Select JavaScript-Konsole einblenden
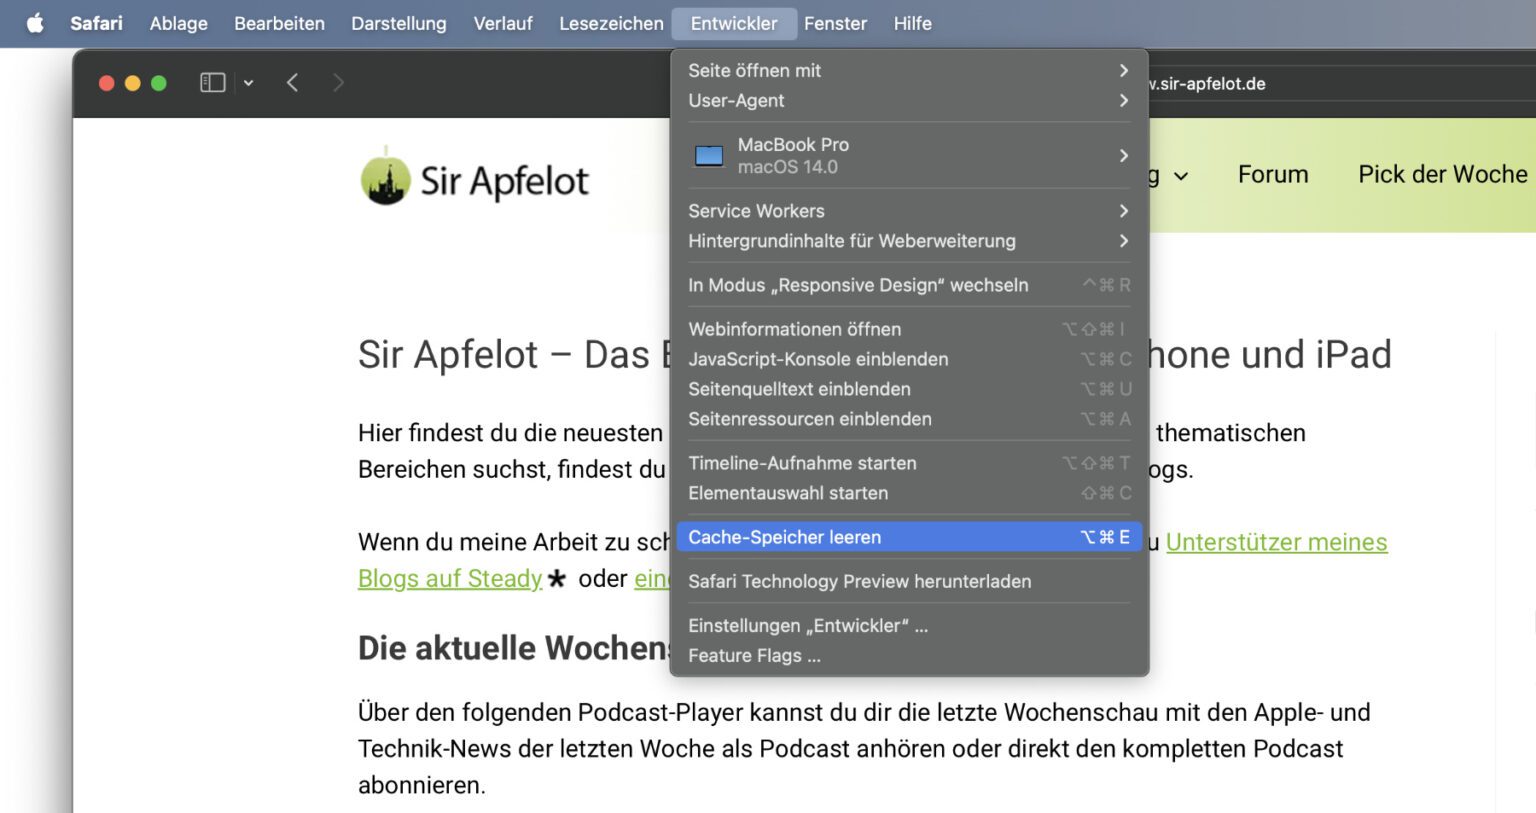Image resolution: width=1536 pixels, height=813 pixels. 818,359
